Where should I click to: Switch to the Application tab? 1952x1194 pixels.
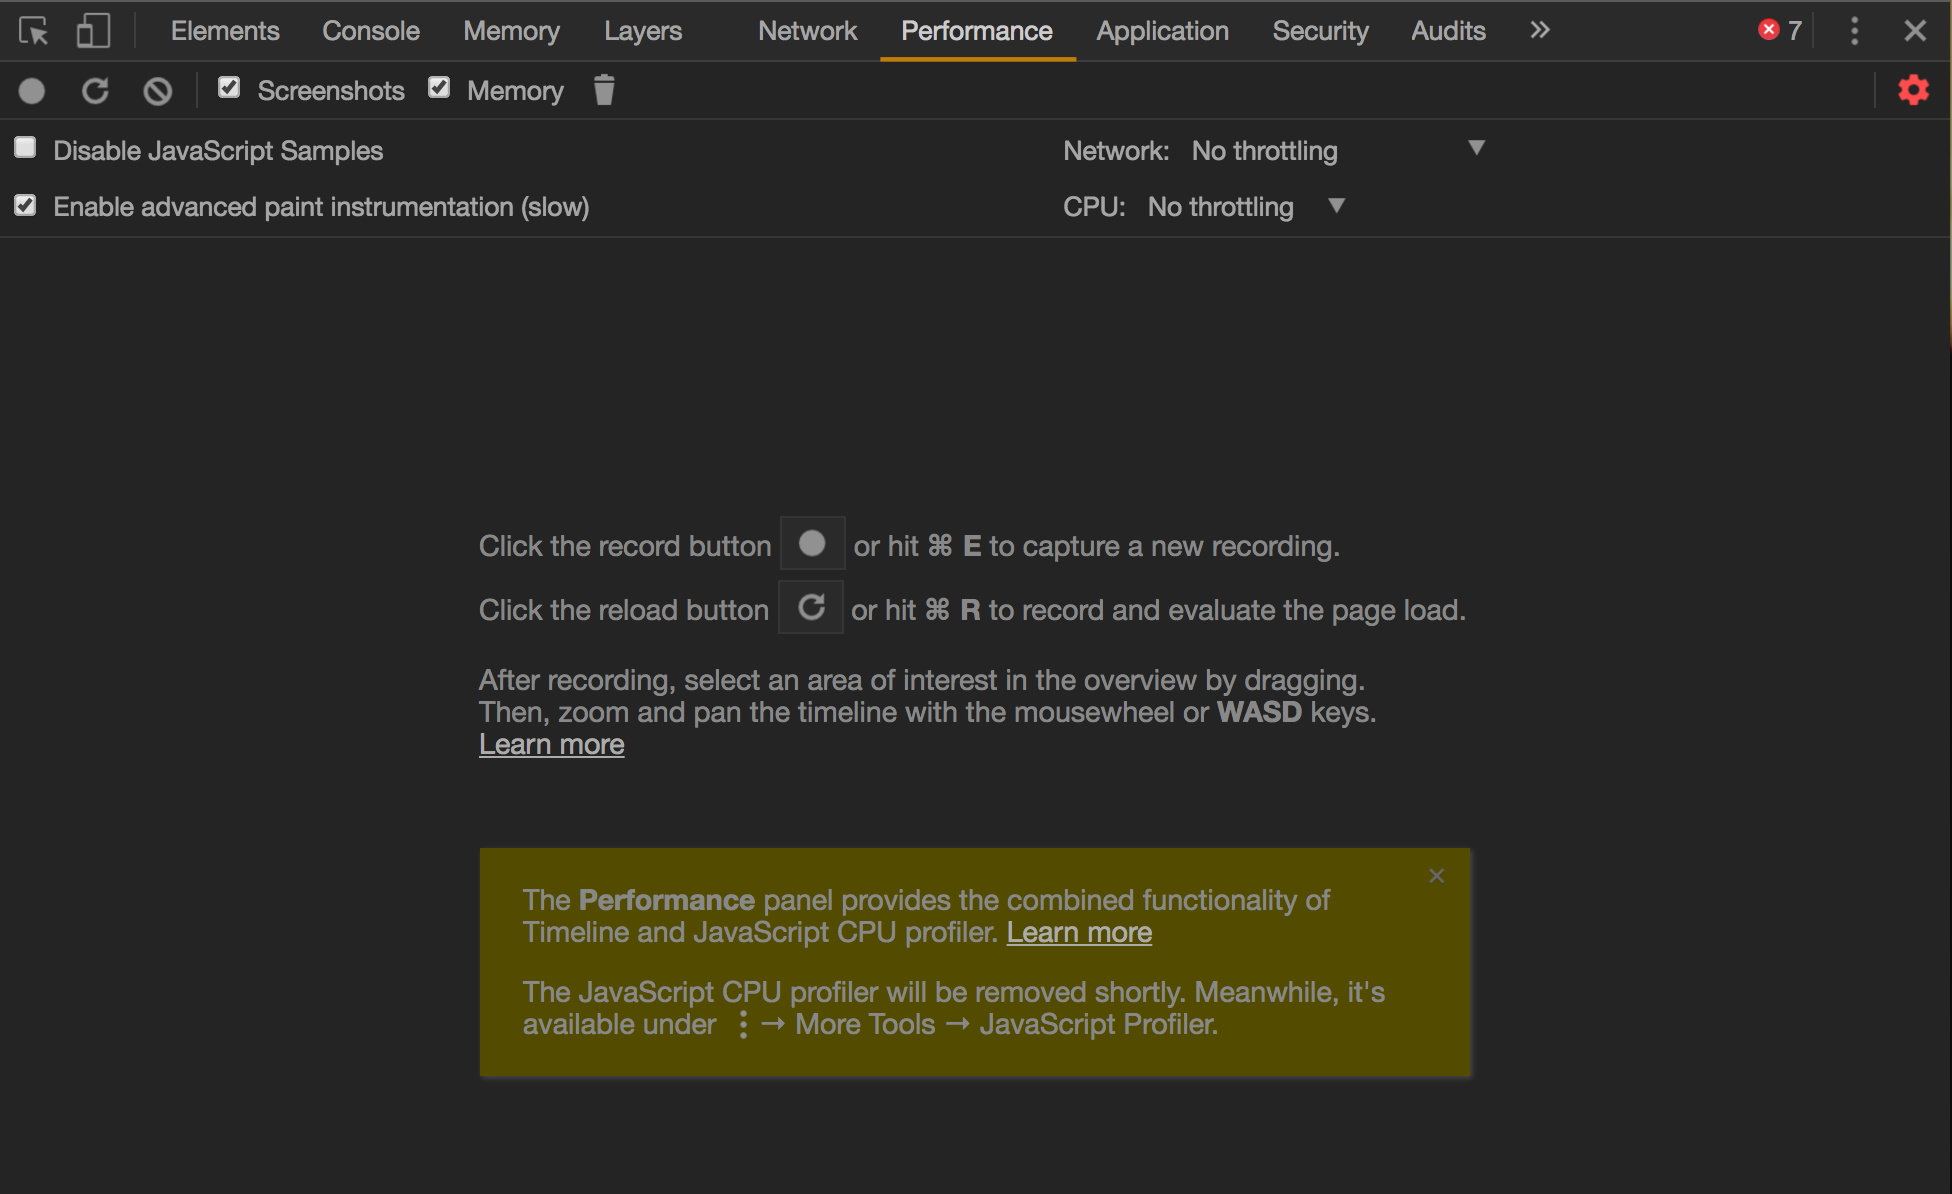pos(1162,31)
